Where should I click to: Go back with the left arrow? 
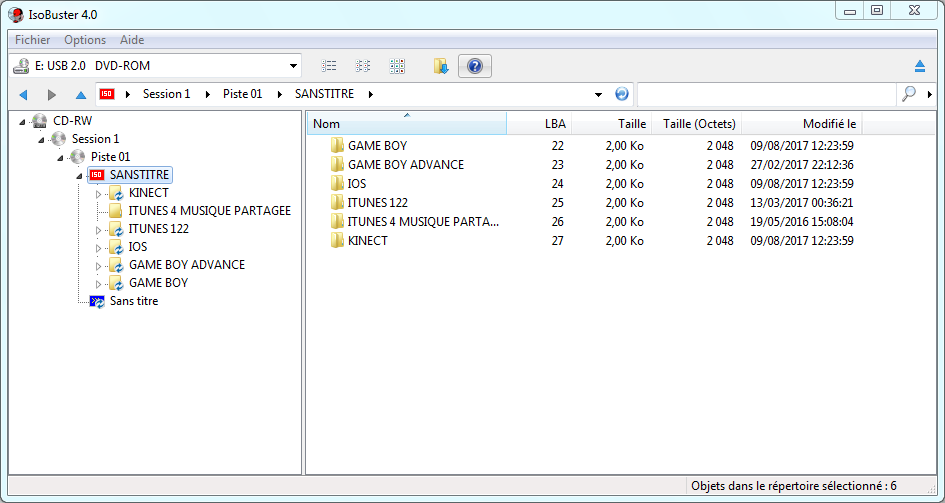[x=24, y=95]
